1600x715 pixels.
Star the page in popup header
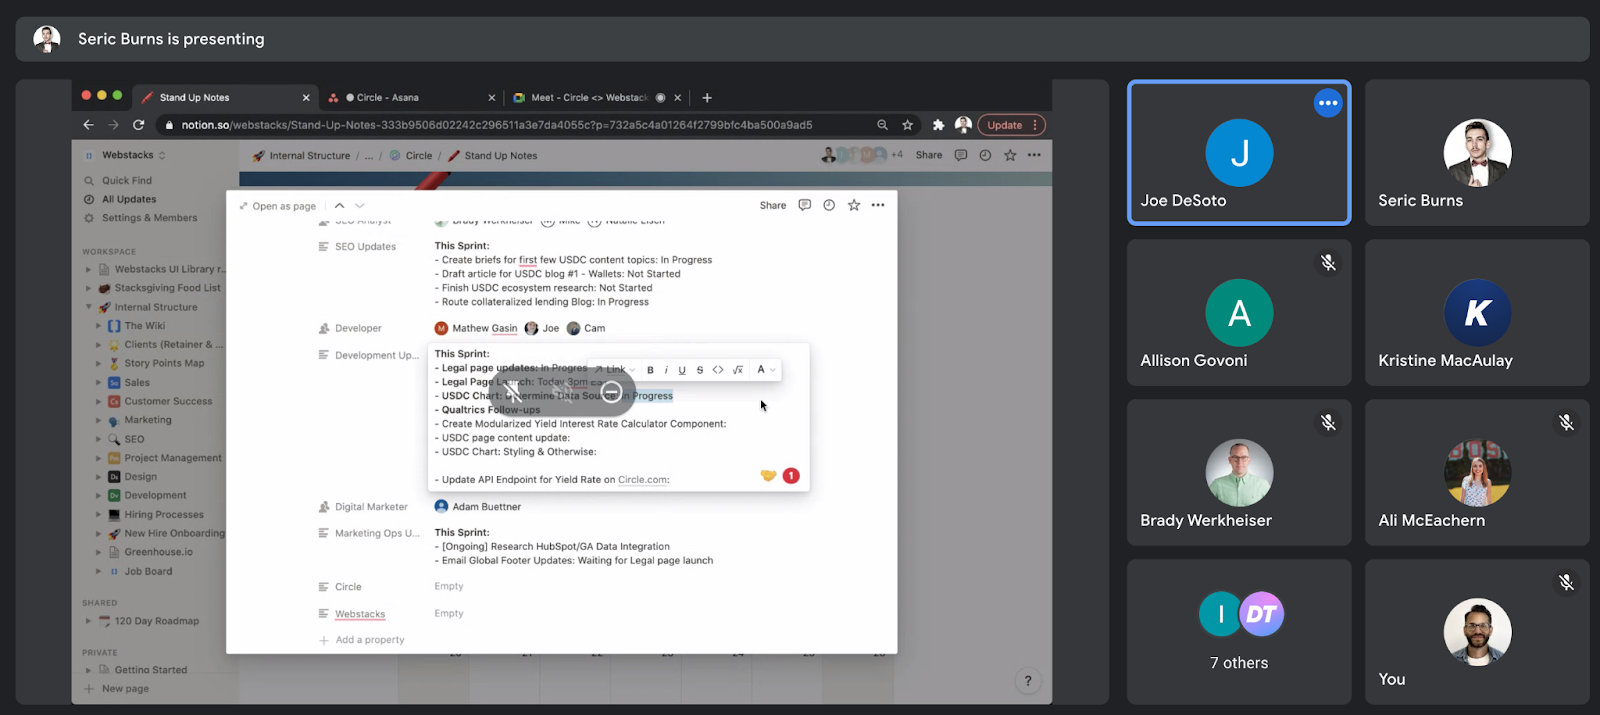pos(854,205)
